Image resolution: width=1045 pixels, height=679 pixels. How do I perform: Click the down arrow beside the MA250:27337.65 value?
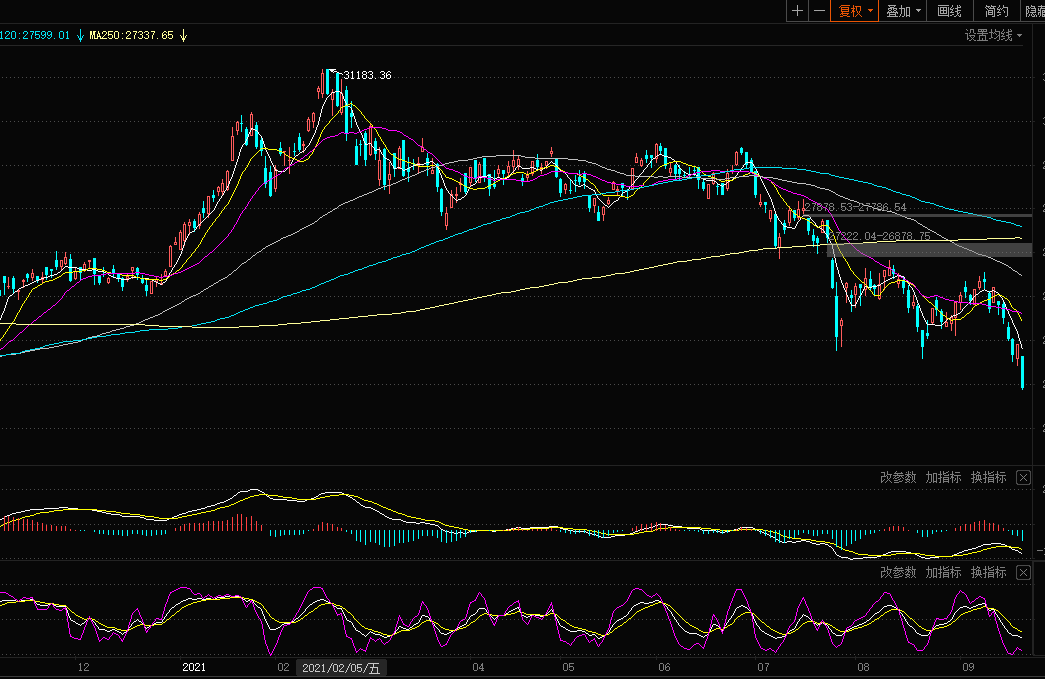pos(183,35)
